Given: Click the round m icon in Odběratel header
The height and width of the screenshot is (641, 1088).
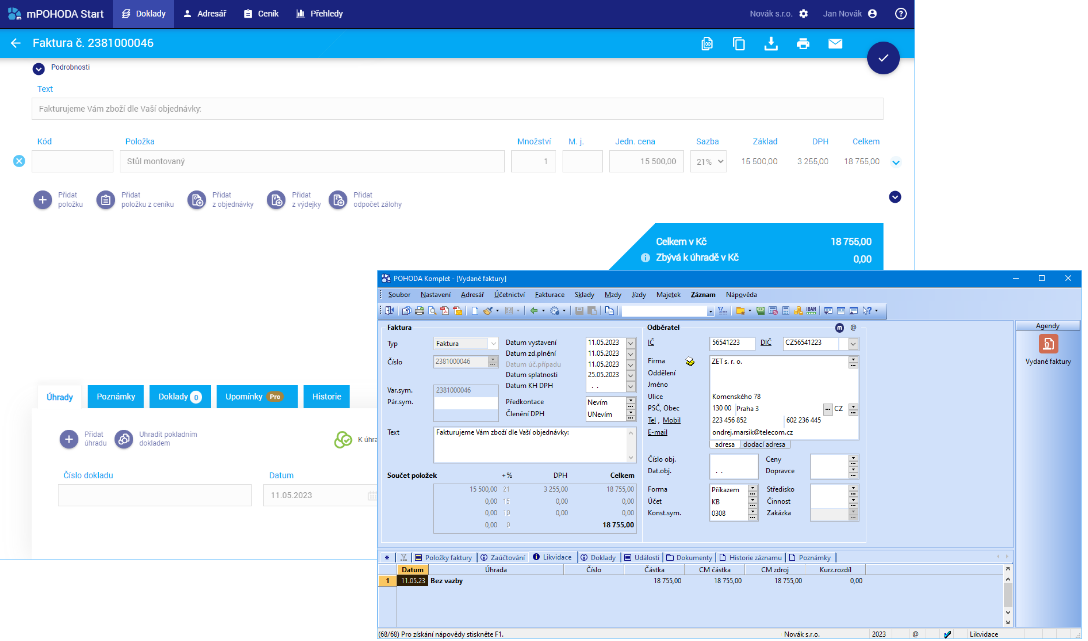Looking at the screenshot, I should click(840, 327).
